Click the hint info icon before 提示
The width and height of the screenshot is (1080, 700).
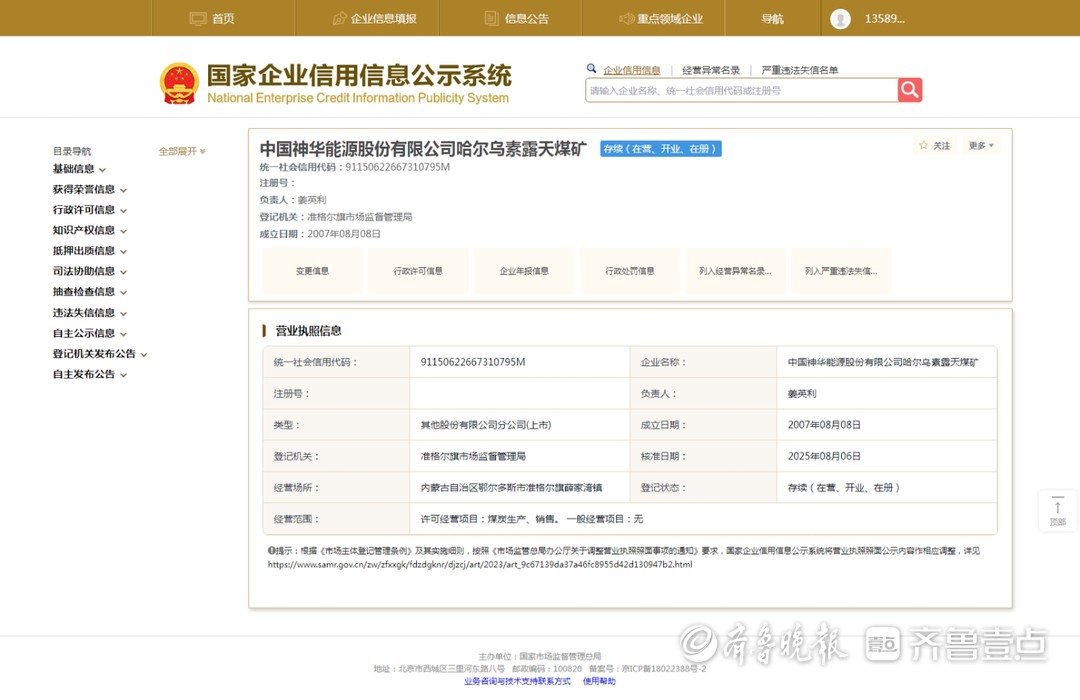pos(271,550)
